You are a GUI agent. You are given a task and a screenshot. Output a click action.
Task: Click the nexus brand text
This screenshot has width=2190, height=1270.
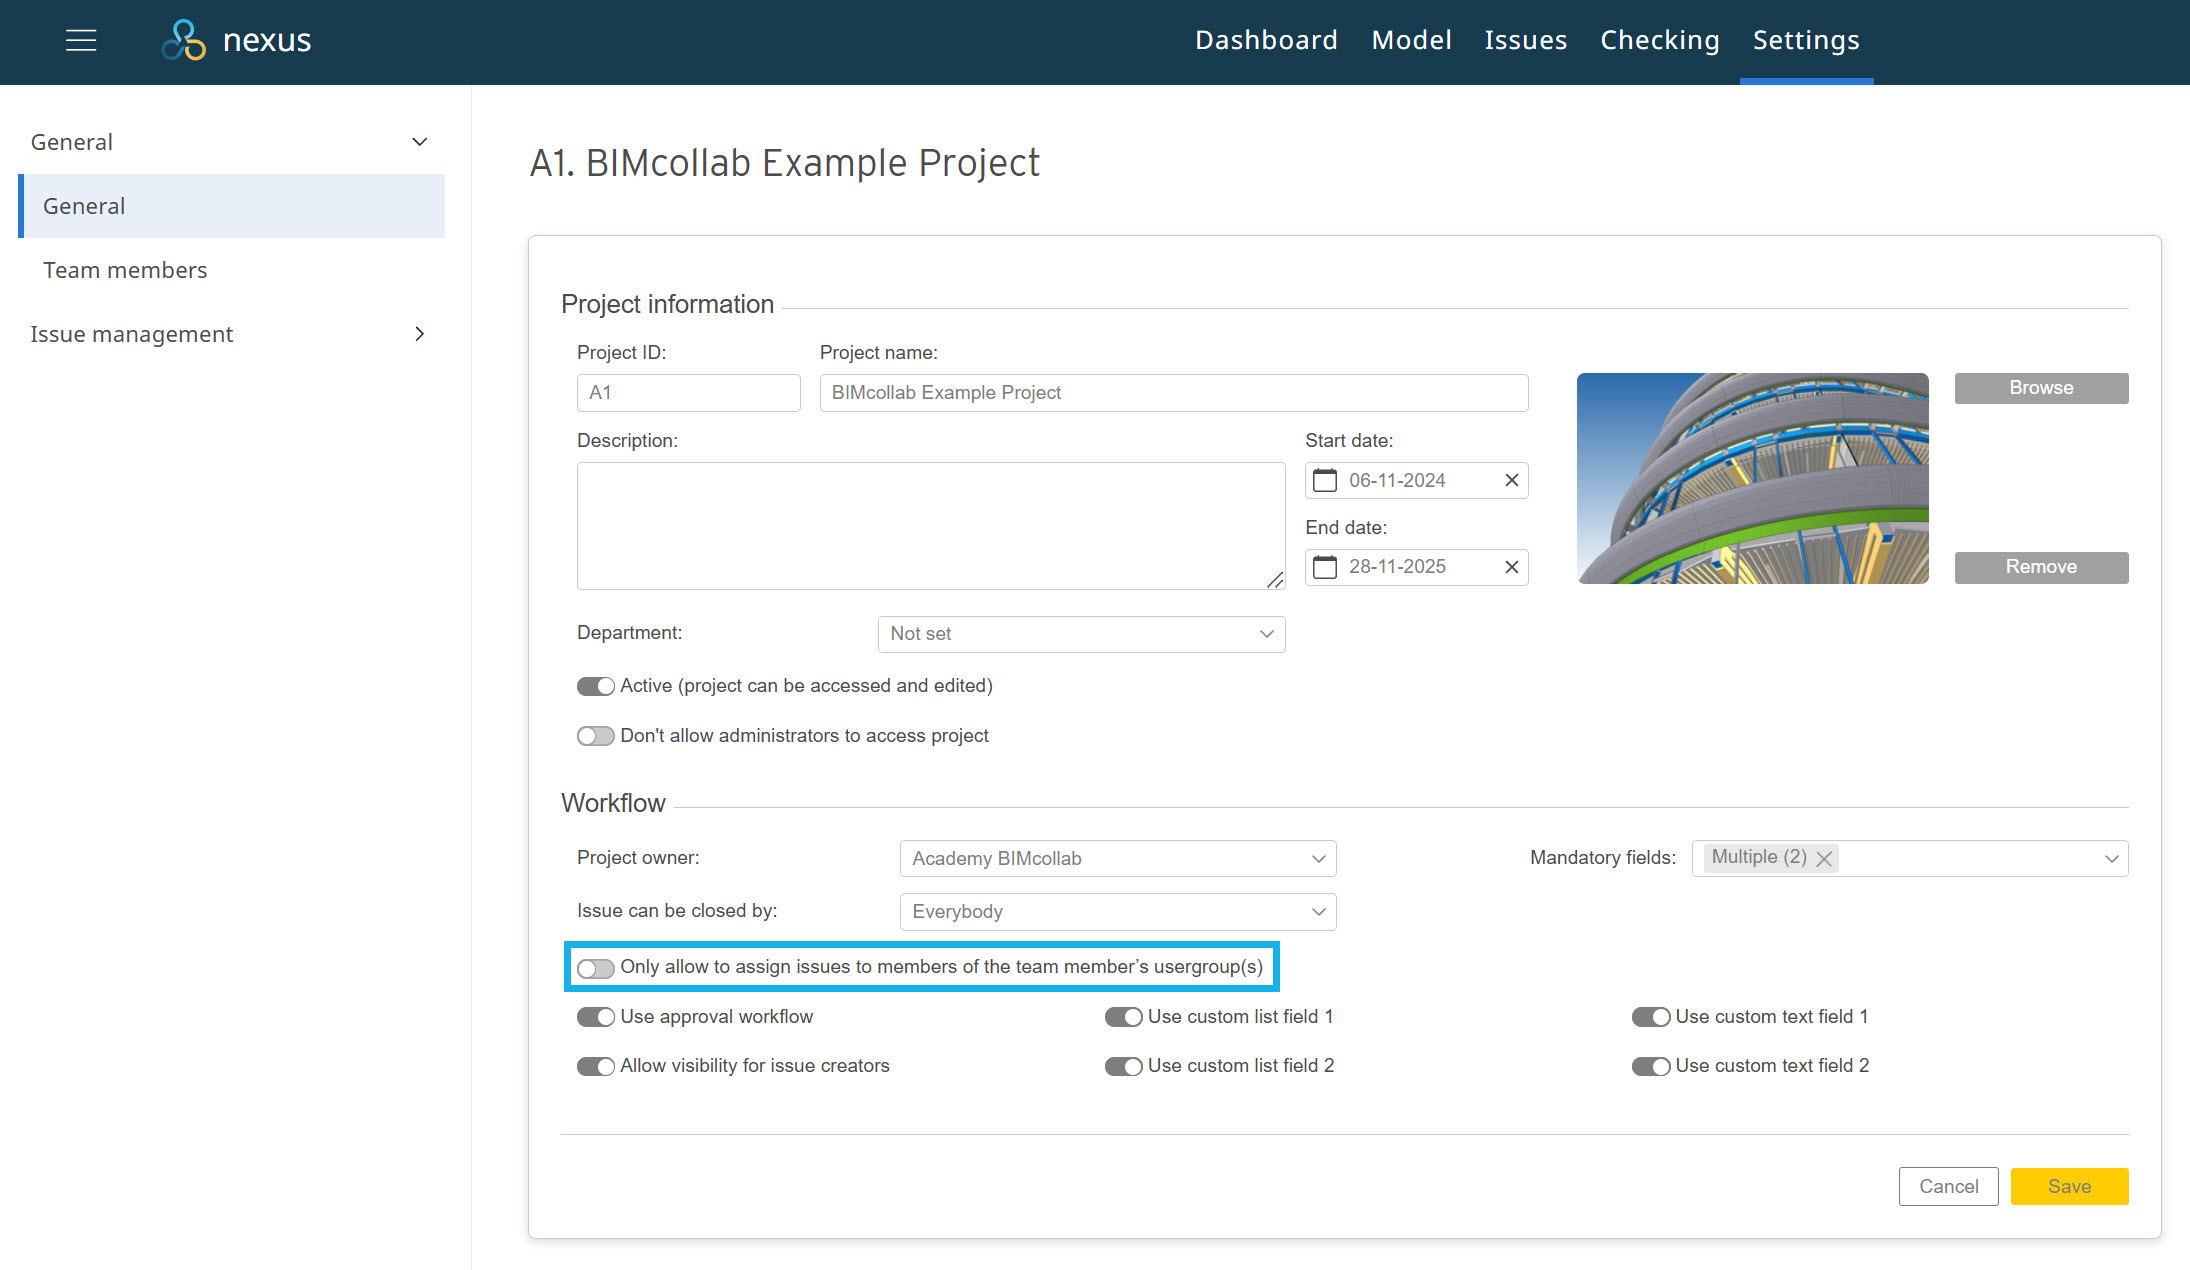point(267,40)
